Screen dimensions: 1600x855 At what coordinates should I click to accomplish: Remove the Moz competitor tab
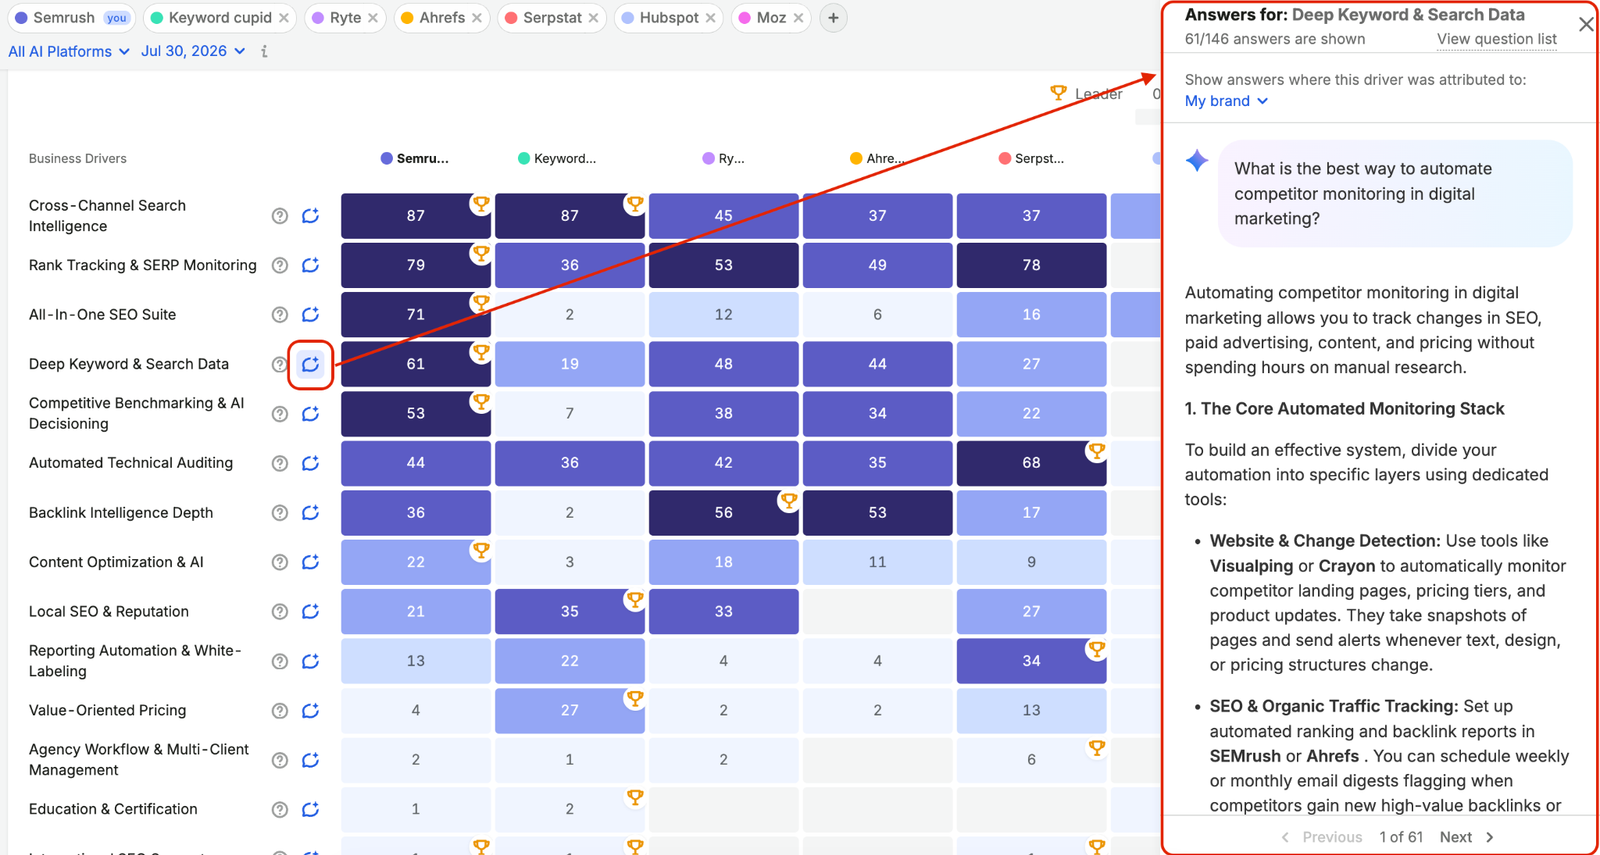point(798,18)
